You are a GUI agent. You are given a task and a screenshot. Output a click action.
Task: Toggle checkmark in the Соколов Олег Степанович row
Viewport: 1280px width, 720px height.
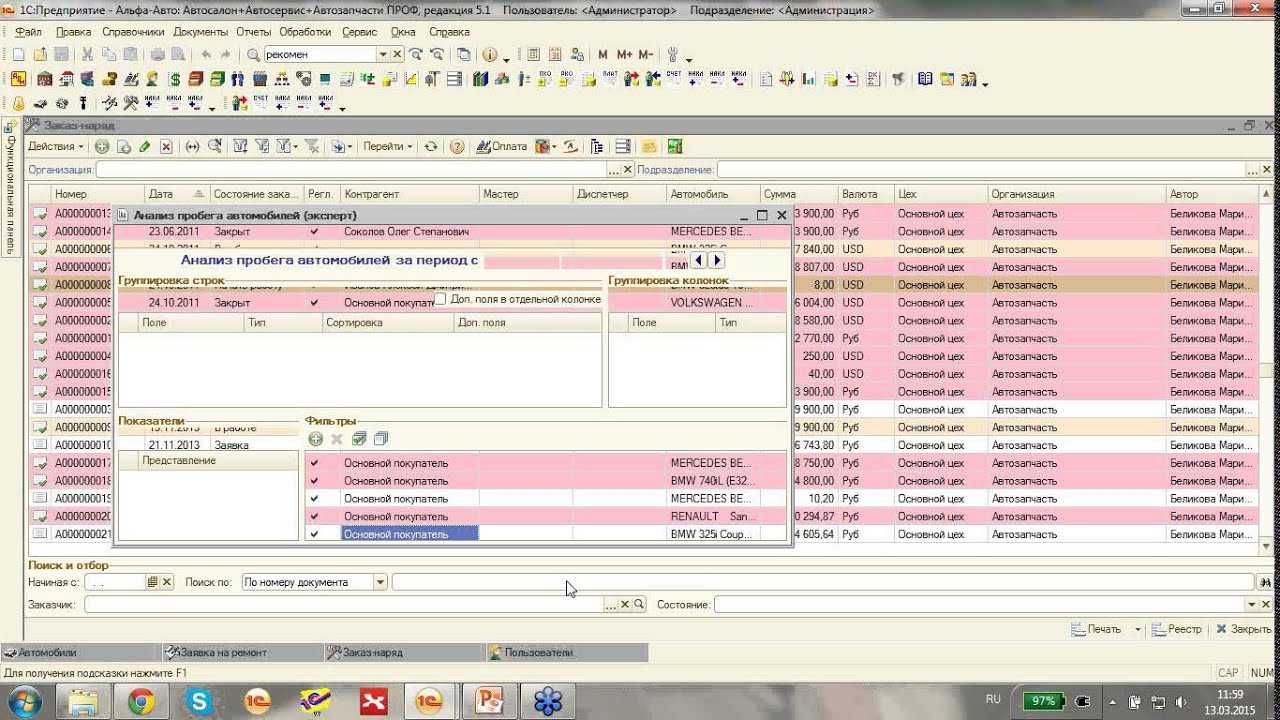click(x=315, y=231)
